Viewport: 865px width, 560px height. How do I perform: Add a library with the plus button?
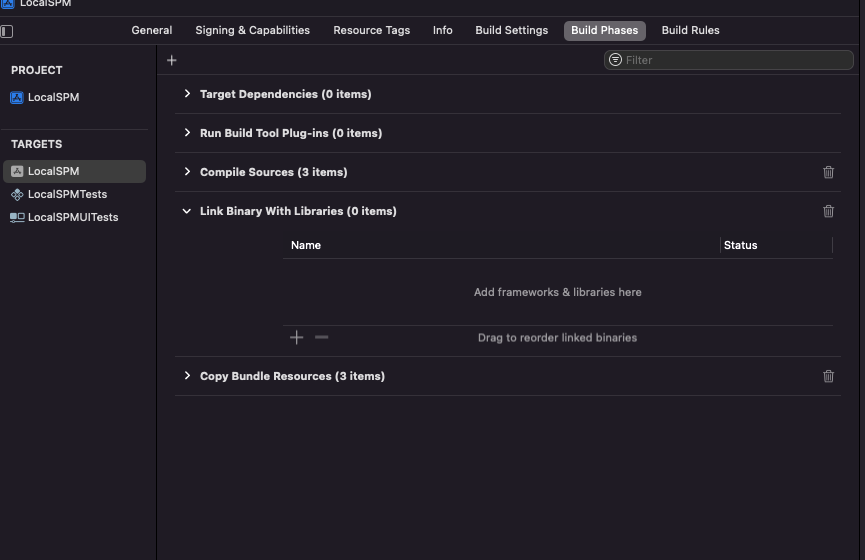click(x=296, y=337)
